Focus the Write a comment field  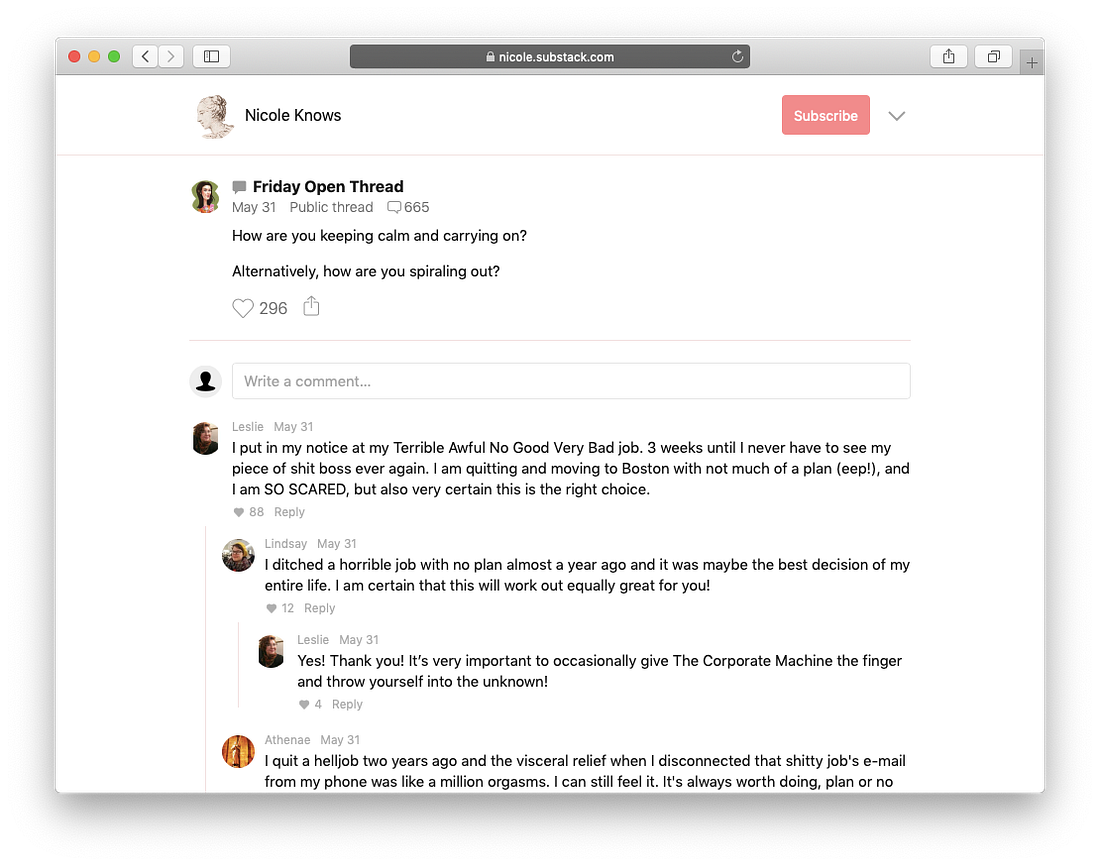coord(571,381)
